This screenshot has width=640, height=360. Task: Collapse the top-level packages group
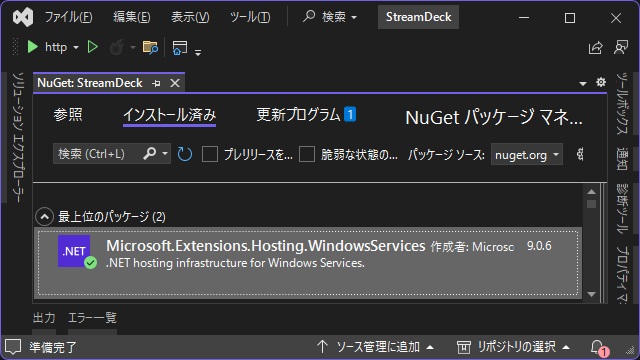(44, 217)
